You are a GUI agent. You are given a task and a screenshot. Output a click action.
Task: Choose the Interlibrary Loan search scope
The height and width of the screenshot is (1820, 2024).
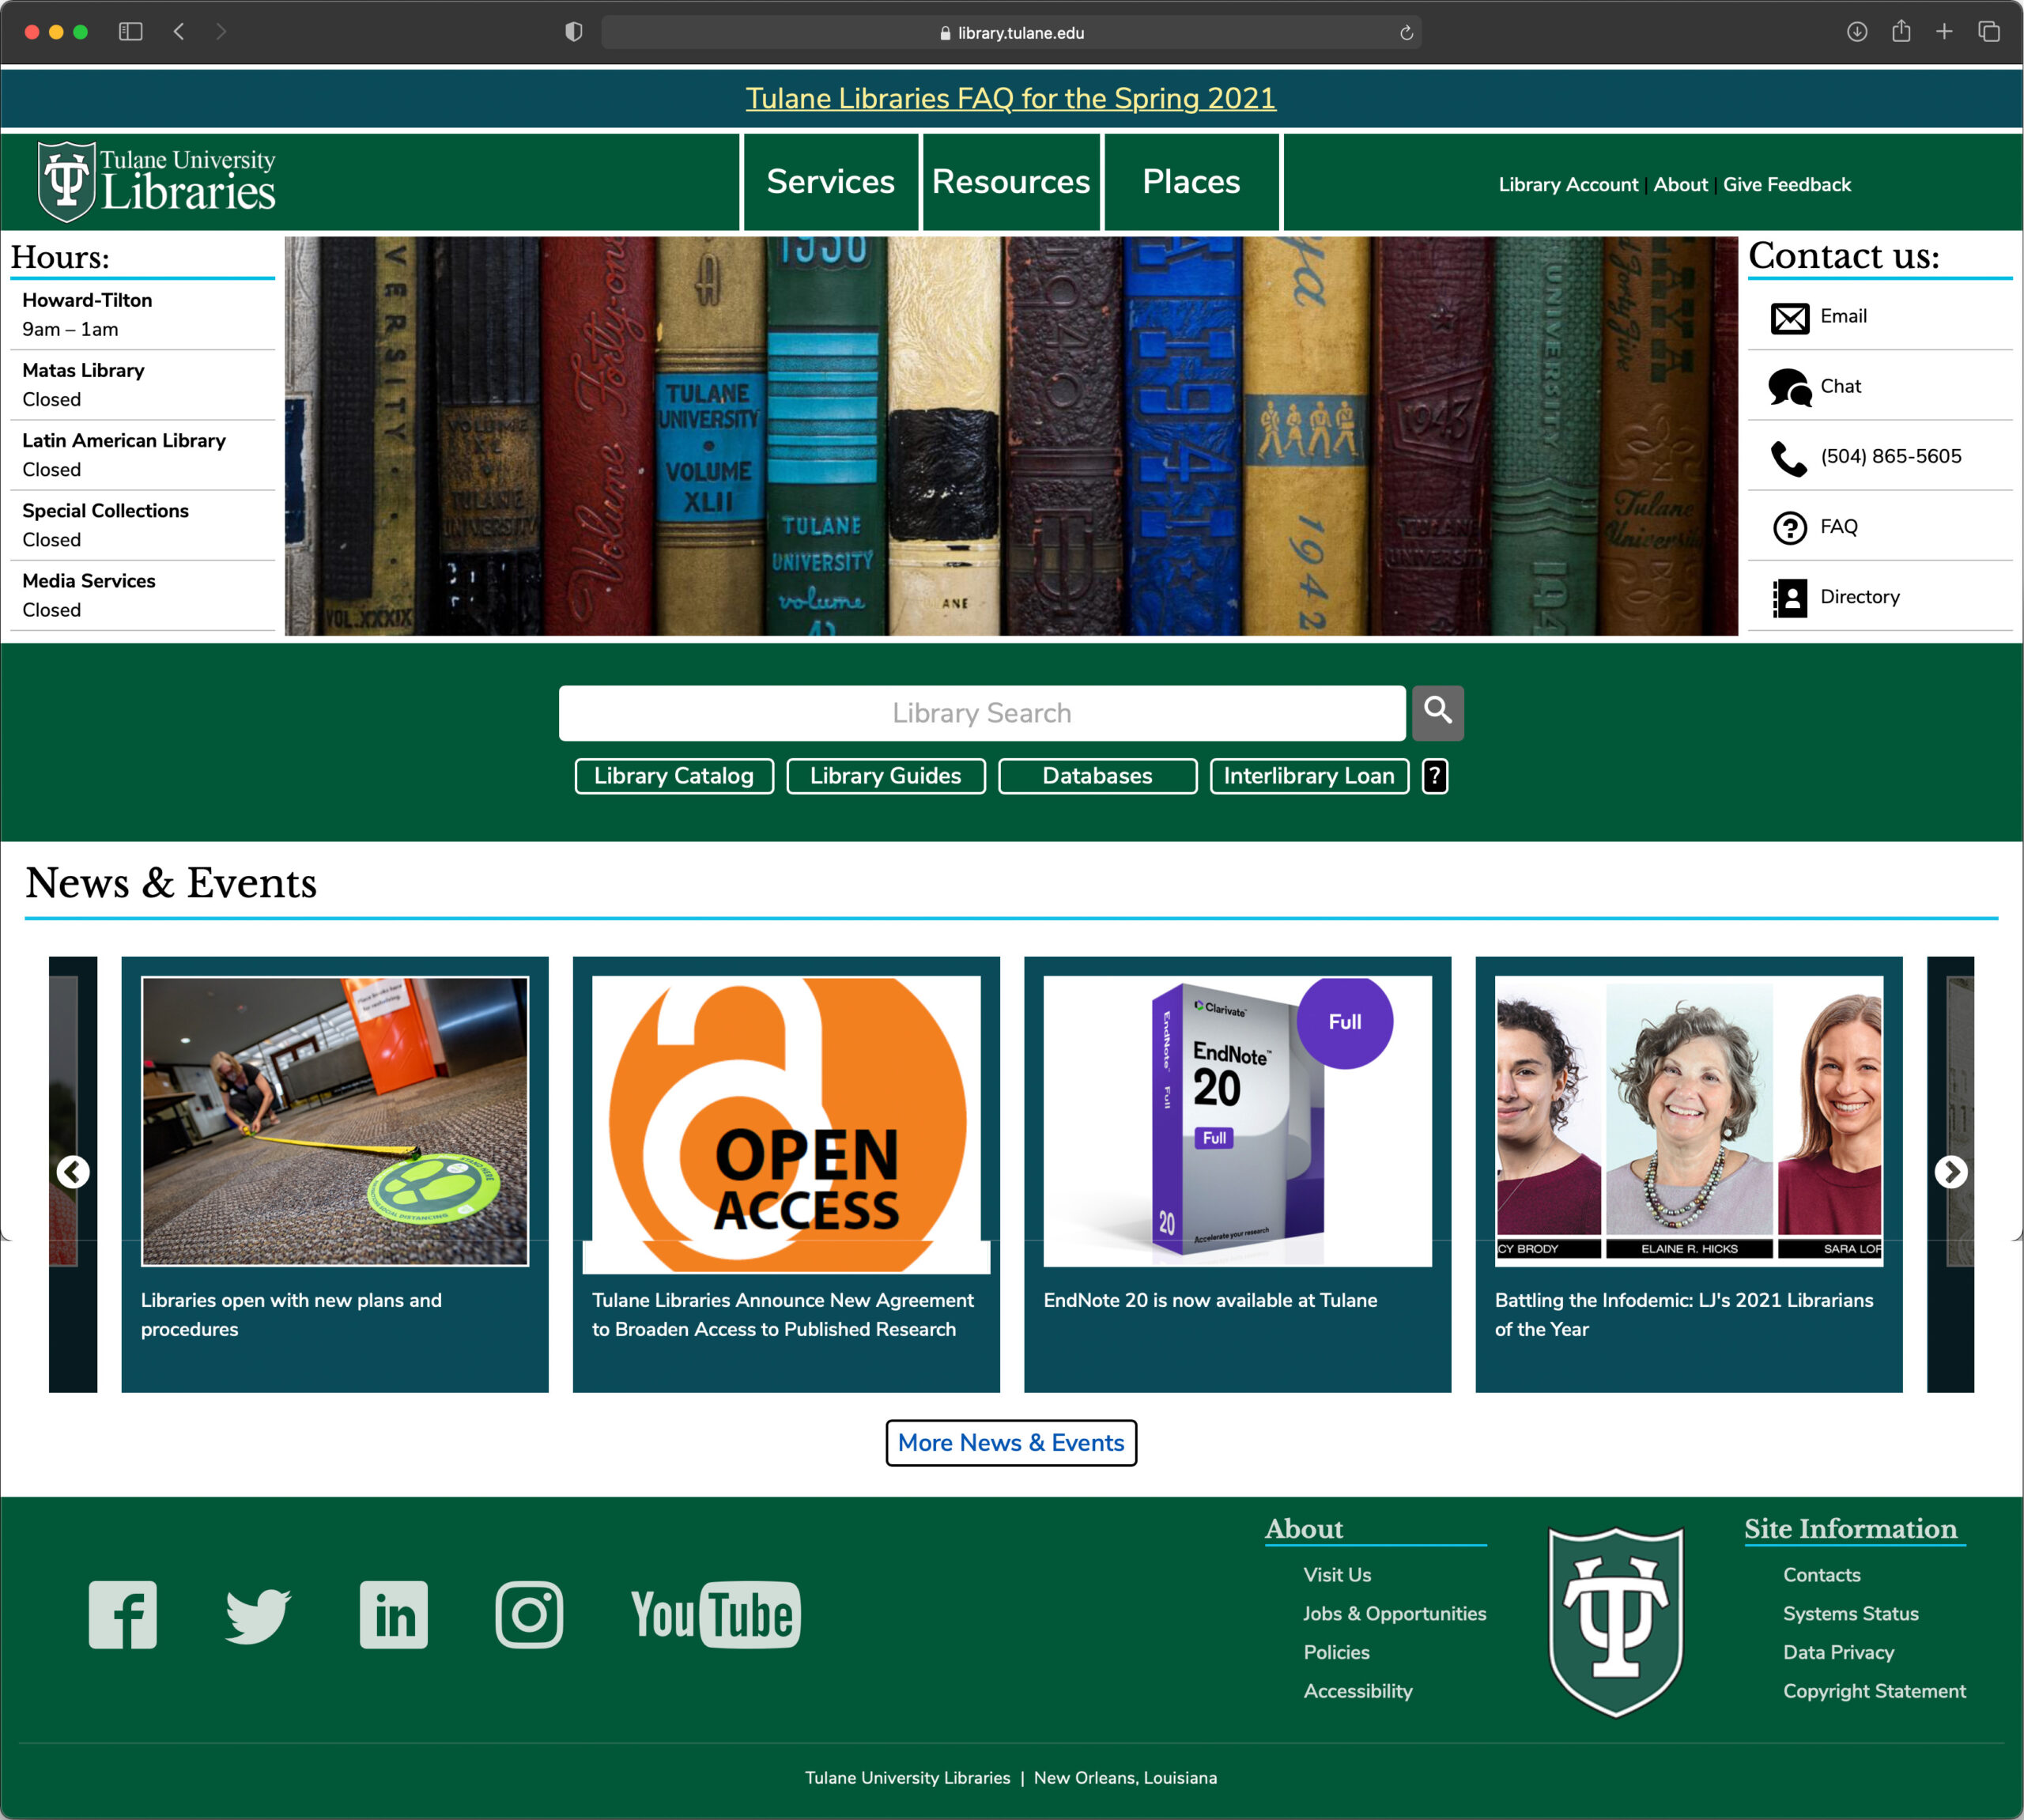tap(1310, 776)
